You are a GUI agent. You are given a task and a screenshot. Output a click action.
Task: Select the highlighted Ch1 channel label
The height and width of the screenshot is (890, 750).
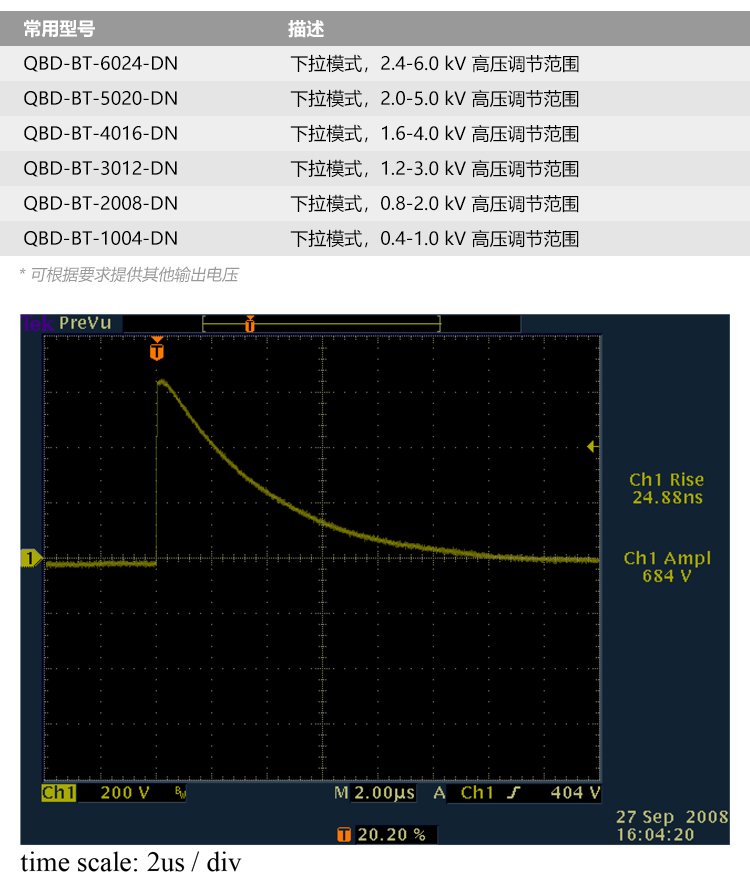pyautogui.click(x=59, y=793)
